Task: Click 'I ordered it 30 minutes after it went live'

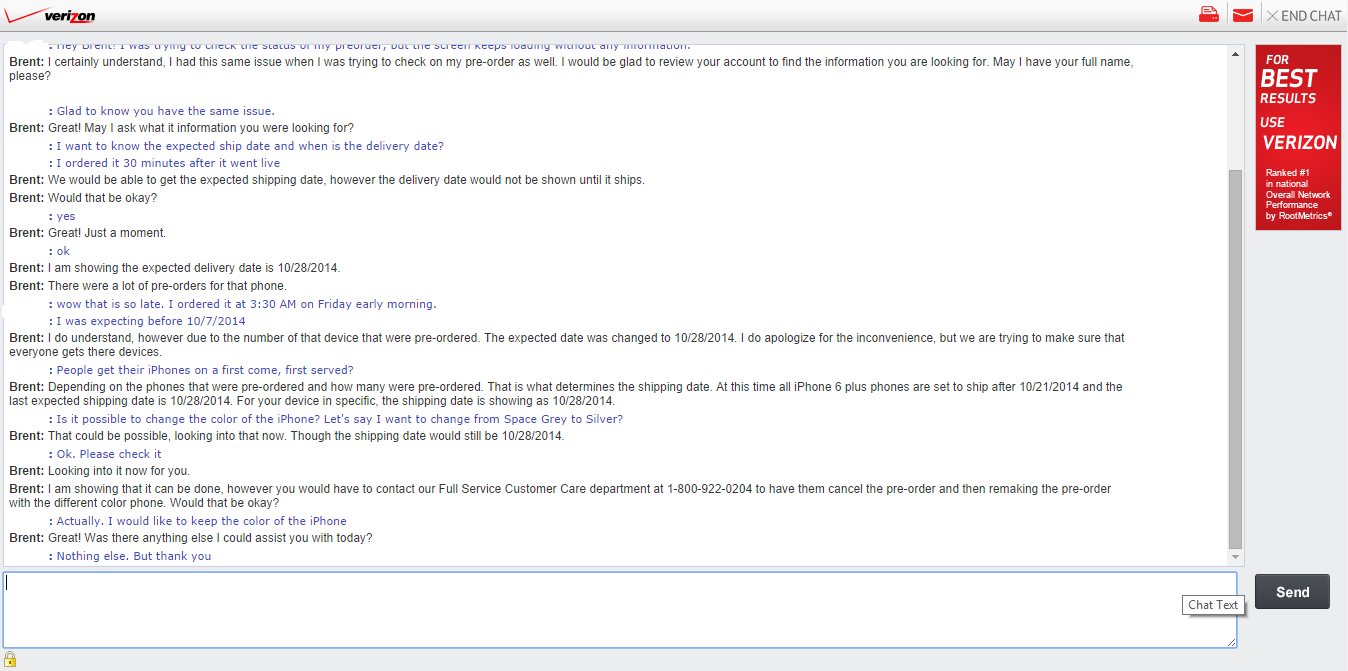Action: 168,163
